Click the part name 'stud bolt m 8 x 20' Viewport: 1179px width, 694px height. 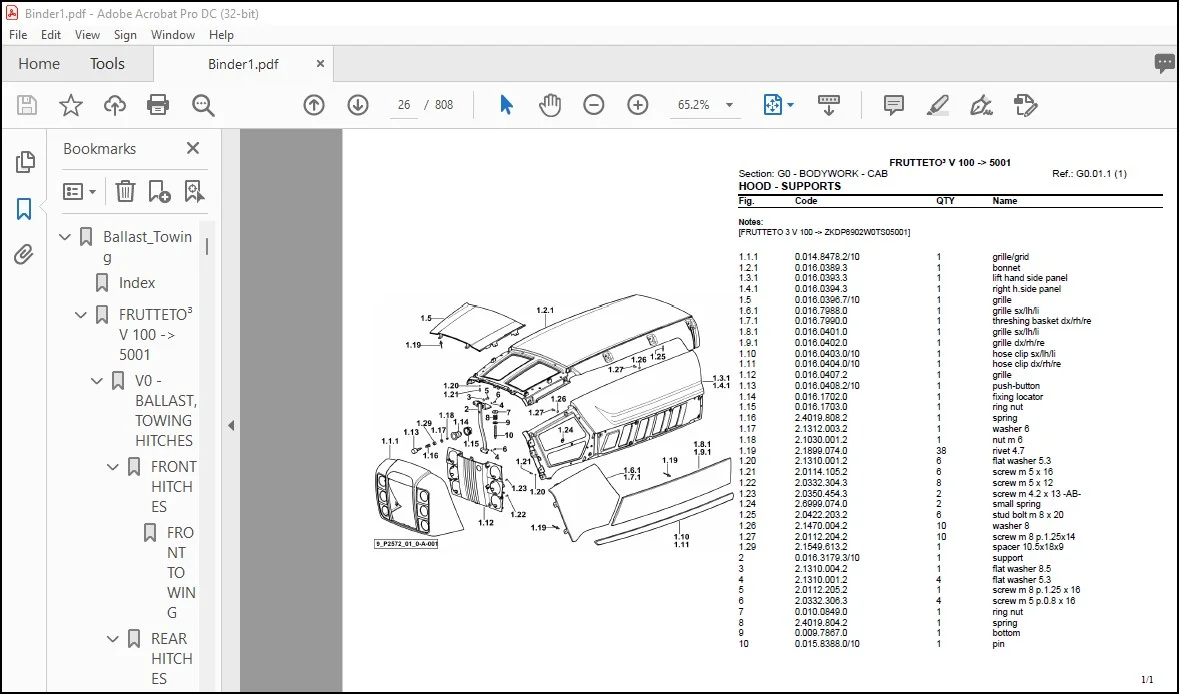pos(1028,515)
